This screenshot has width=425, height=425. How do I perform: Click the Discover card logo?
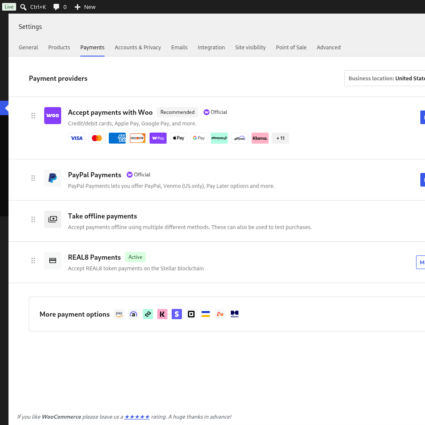point(138,138)
